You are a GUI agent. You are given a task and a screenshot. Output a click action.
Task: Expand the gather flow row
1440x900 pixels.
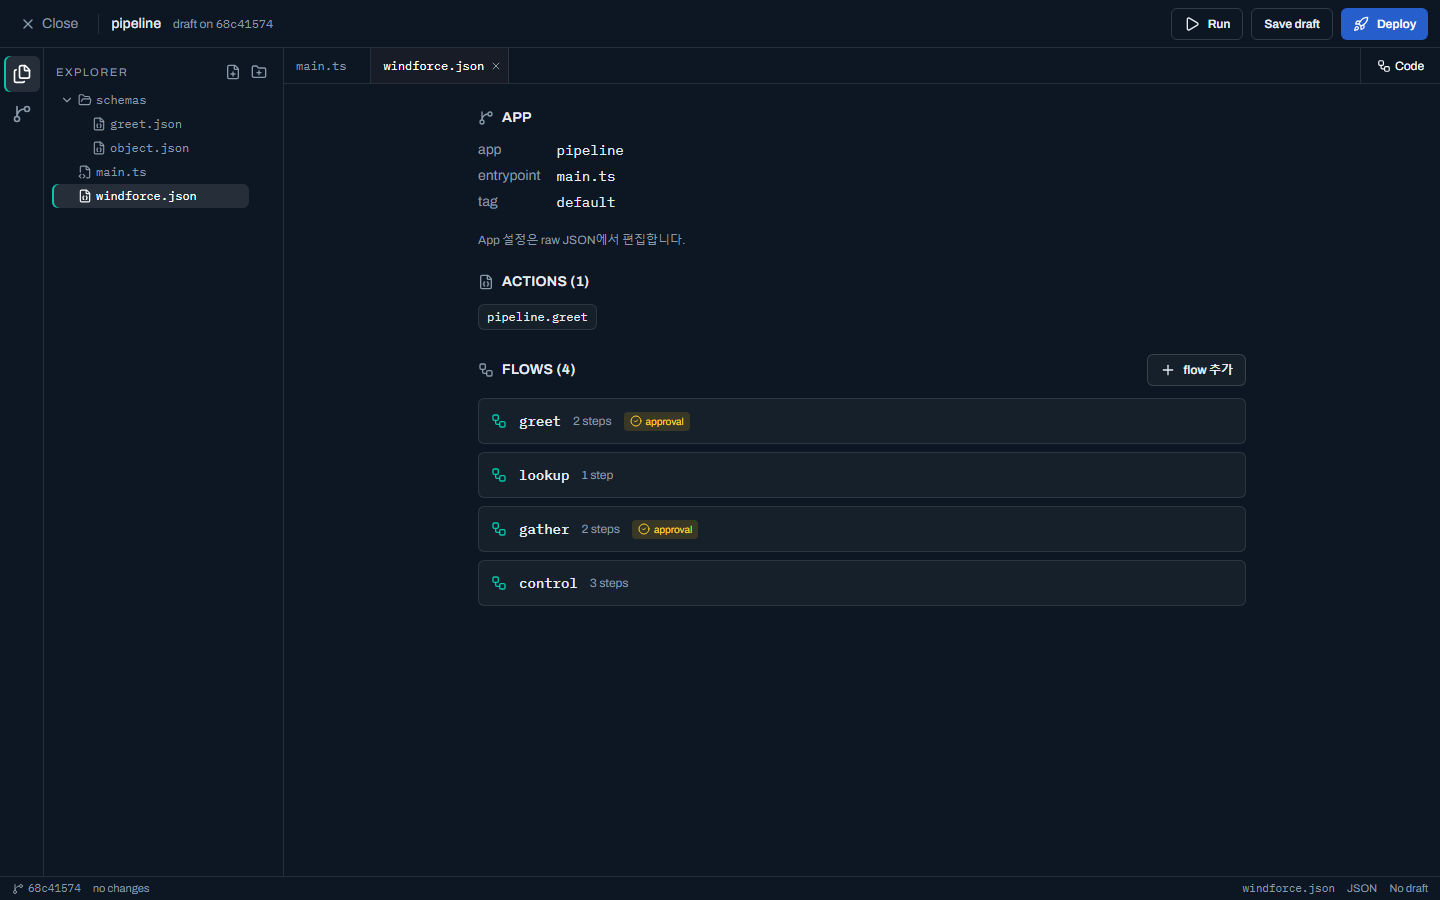(861, 529)
